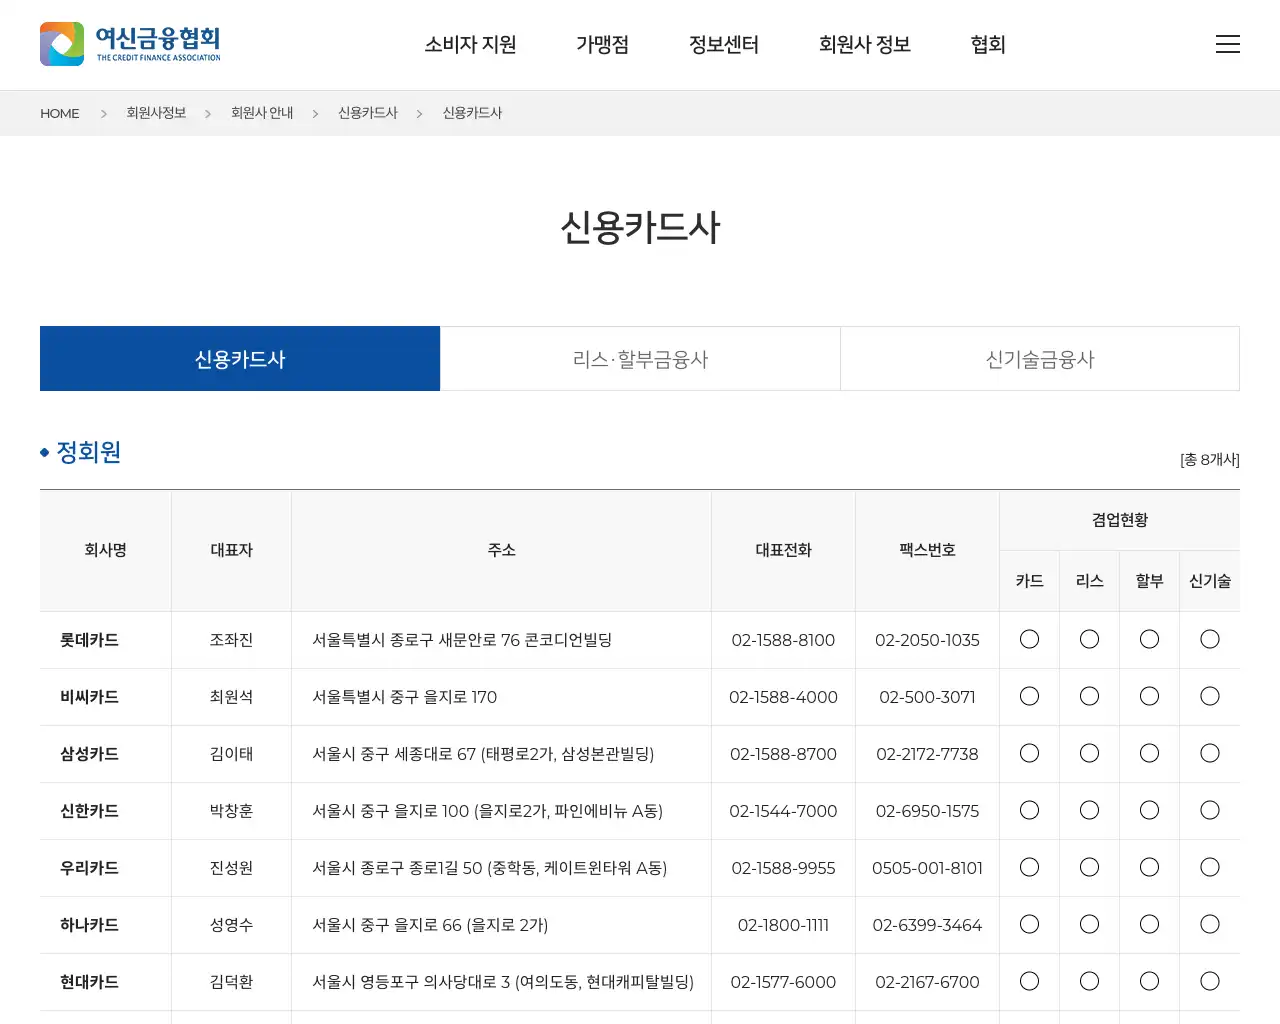Open 소비자 지원 menu

470,44
